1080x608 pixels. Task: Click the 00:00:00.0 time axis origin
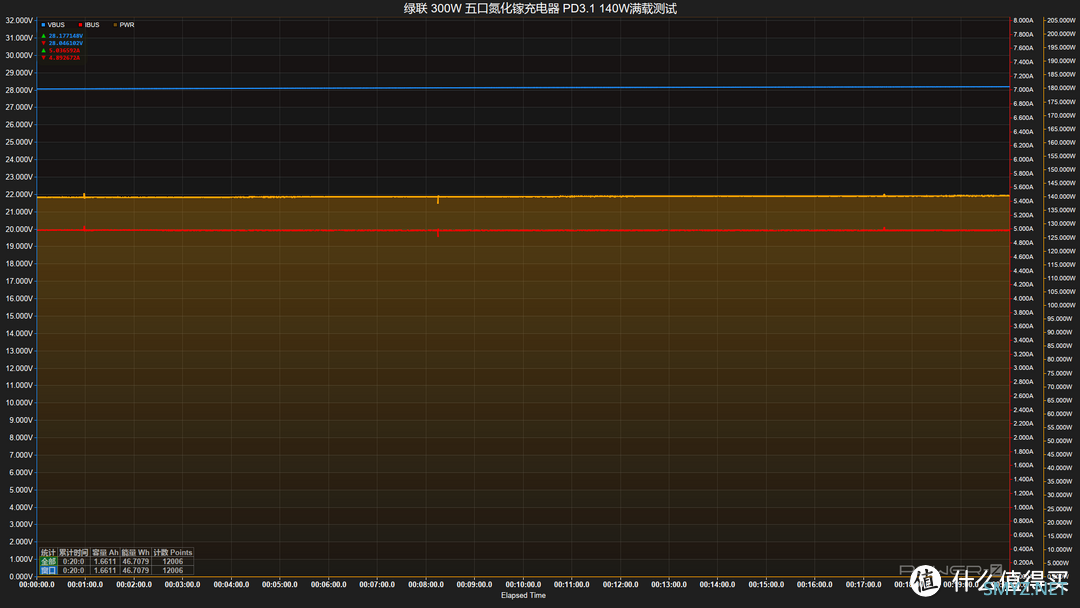37,585
